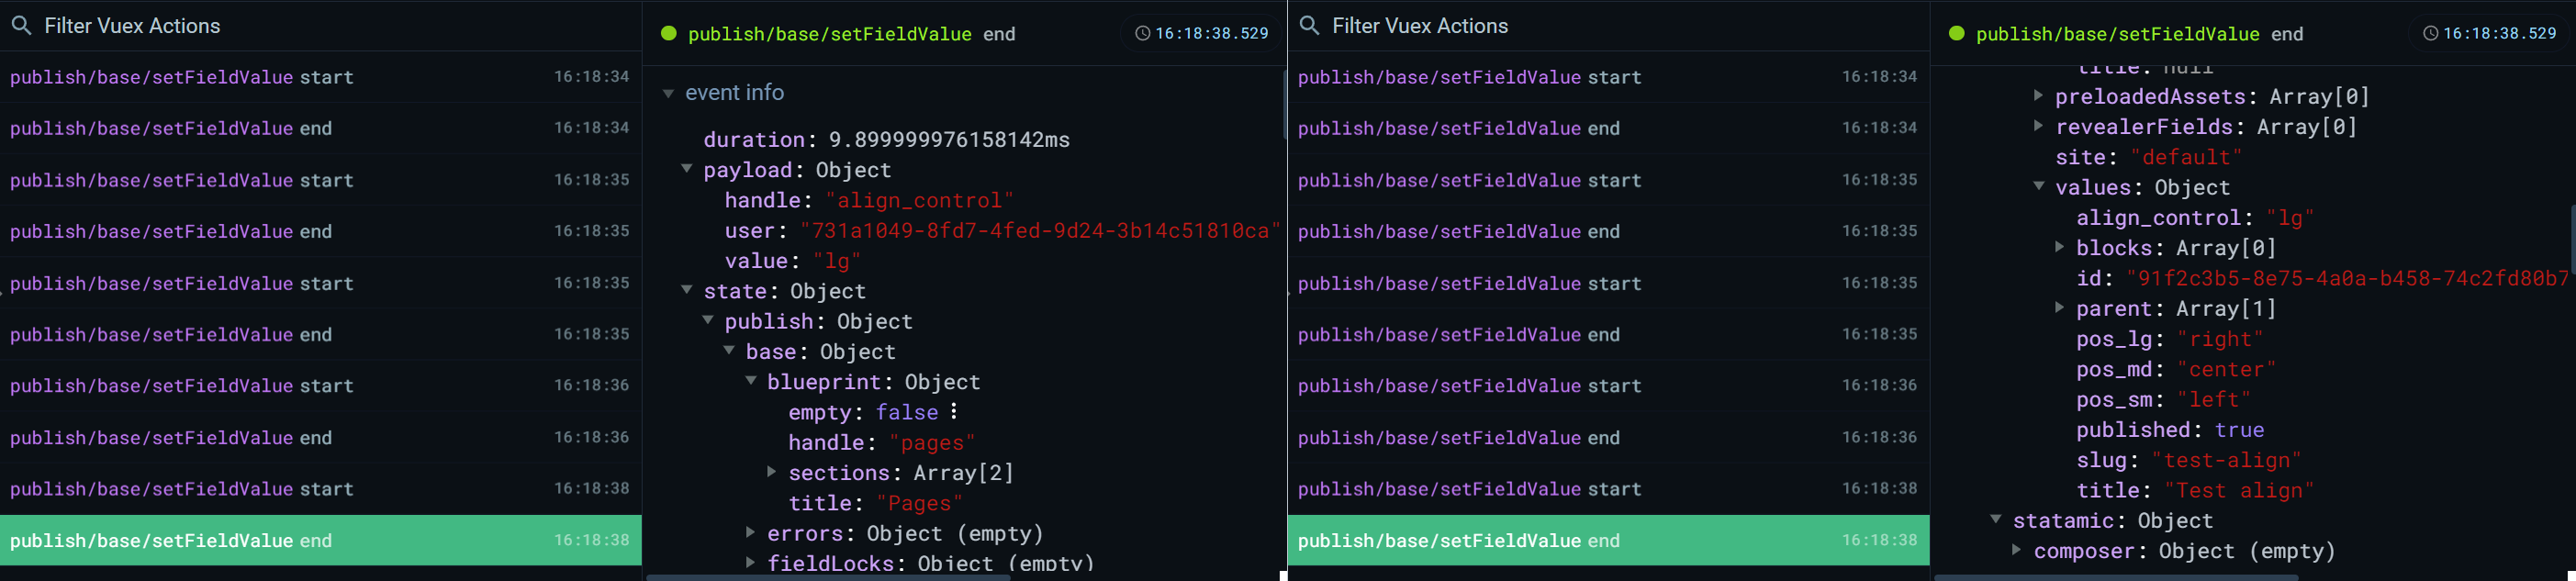The image size is (2576, 581).
Task: Open the kebab menu beside empty: false
Action: (x=955, y=411)
